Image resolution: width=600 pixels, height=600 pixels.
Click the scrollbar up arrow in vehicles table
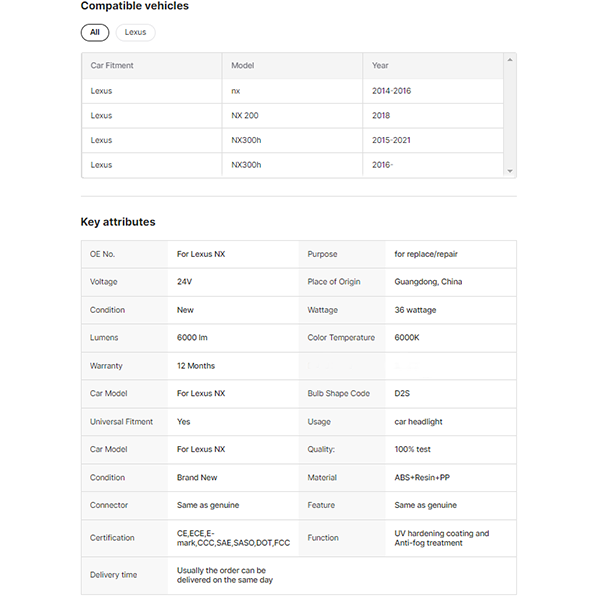point(510,60)
